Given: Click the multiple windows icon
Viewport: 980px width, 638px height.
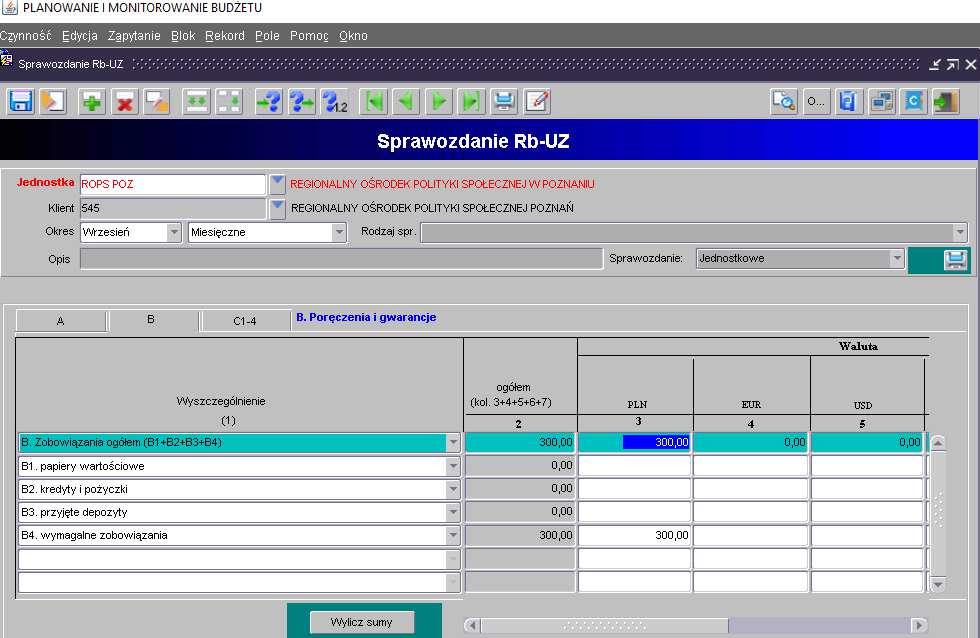Looking at the screenshot, I should click(881, 101).
